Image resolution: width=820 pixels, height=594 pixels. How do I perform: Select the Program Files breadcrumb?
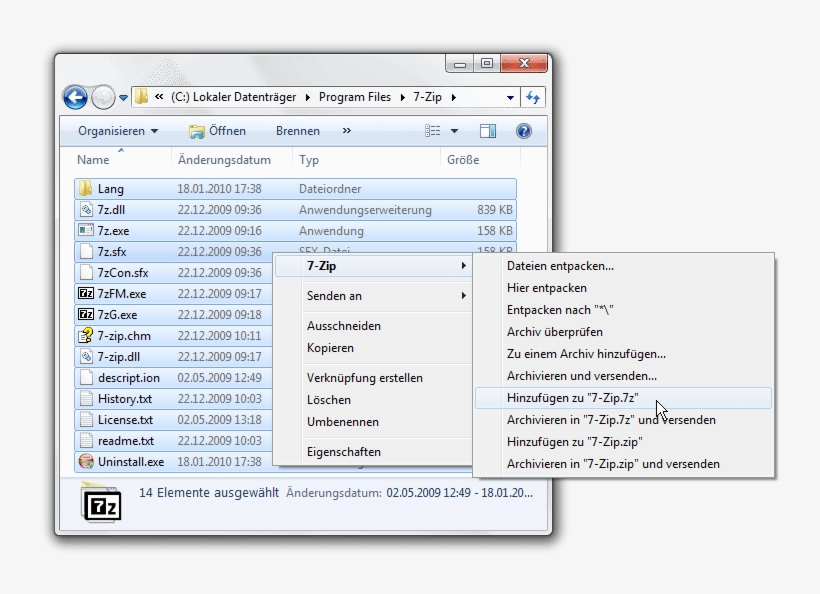click(x=355, y=97)
